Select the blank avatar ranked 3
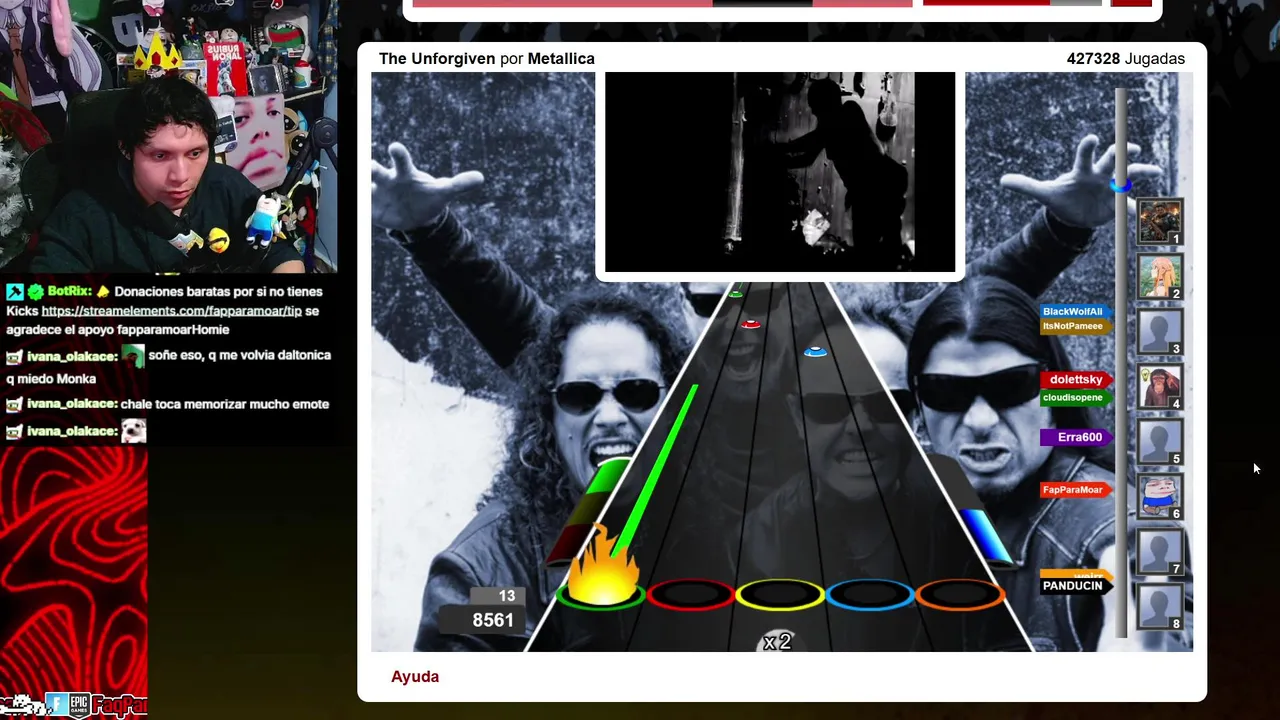The height and width of the screenshot is (720, 1280). coord(1160,331)
